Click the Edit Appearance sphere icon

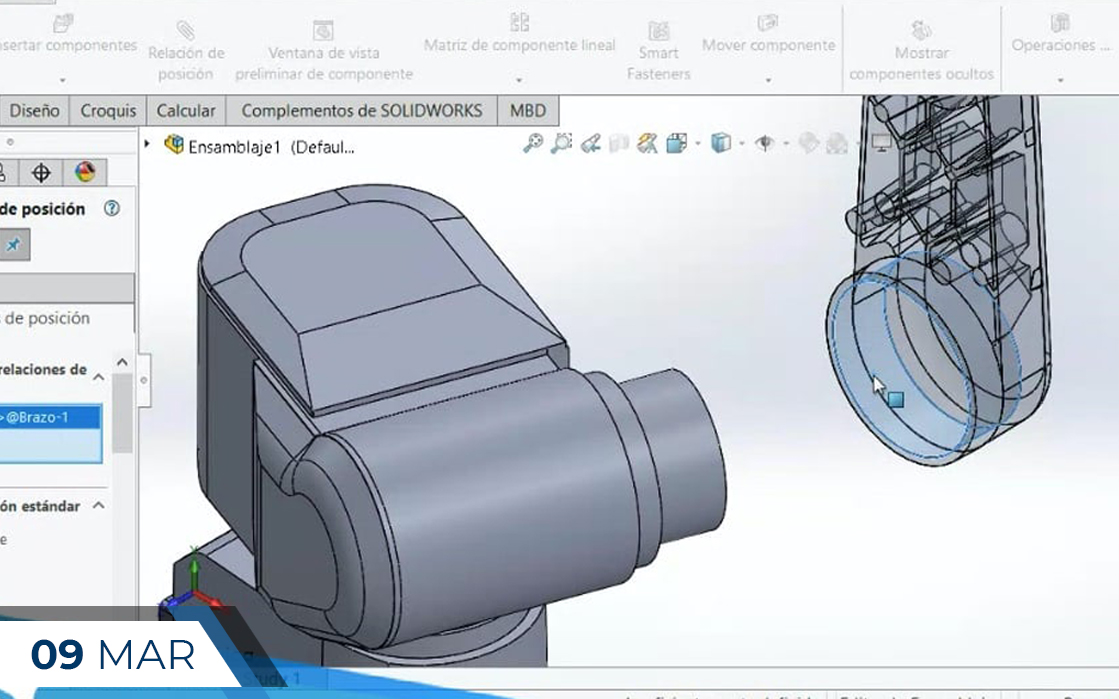pyautogui.click(x=809, y=144)
